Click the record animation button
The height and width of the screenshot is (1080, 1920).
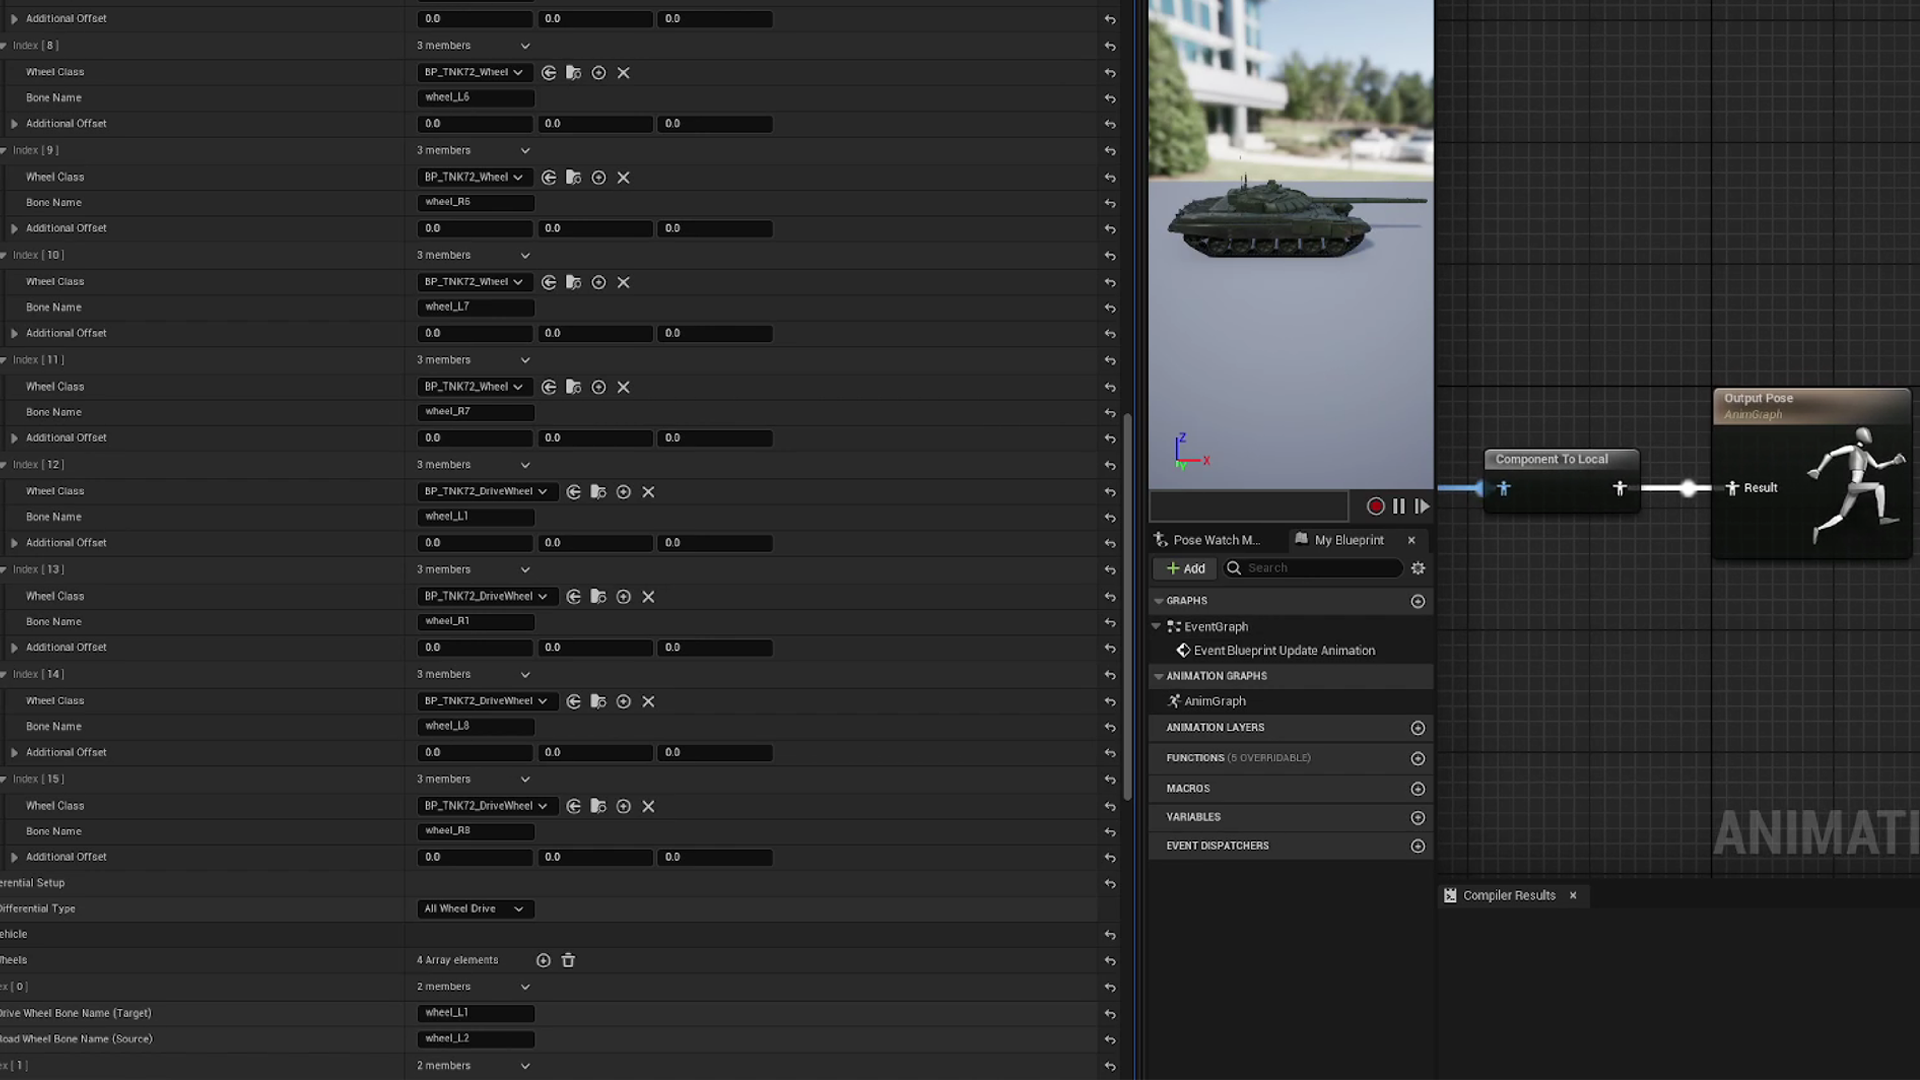[1375, 507]
